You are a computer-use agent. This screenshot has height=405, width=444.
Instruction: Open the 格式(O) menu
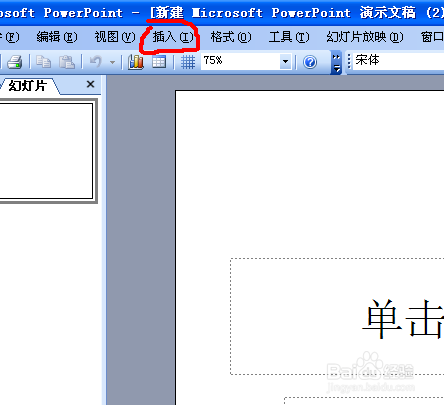click(x=231, y=37)
